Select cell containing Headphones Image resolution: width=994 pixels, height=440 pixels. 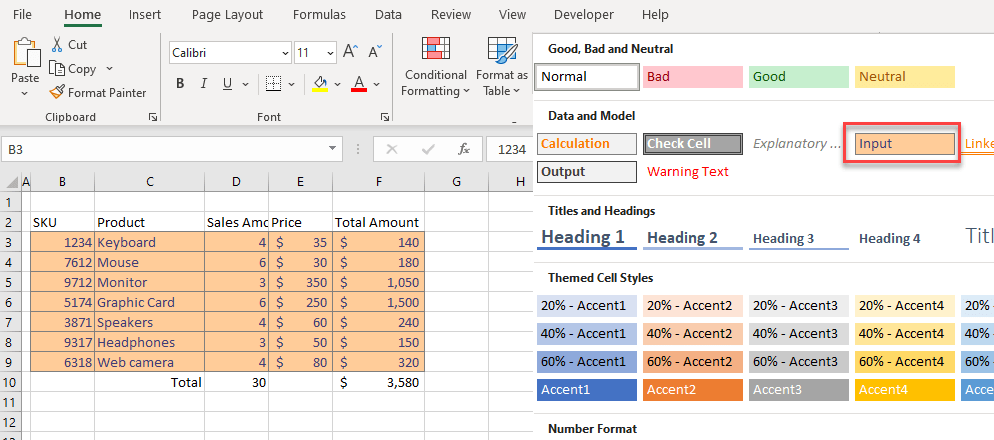coord(150,342)
